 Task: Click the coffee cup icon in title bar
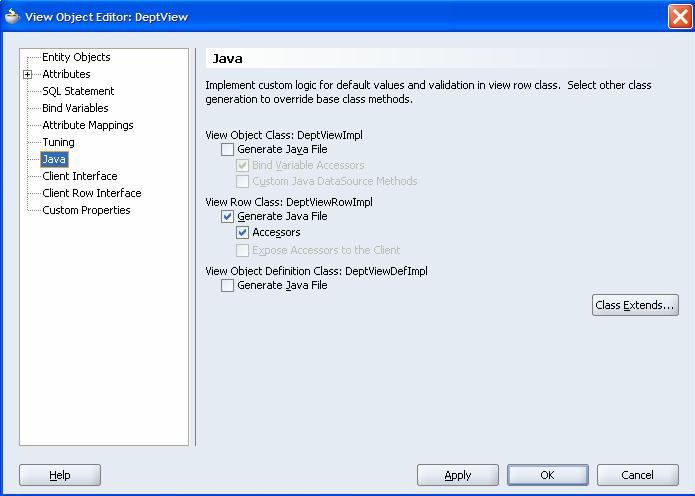pos(12,16)
